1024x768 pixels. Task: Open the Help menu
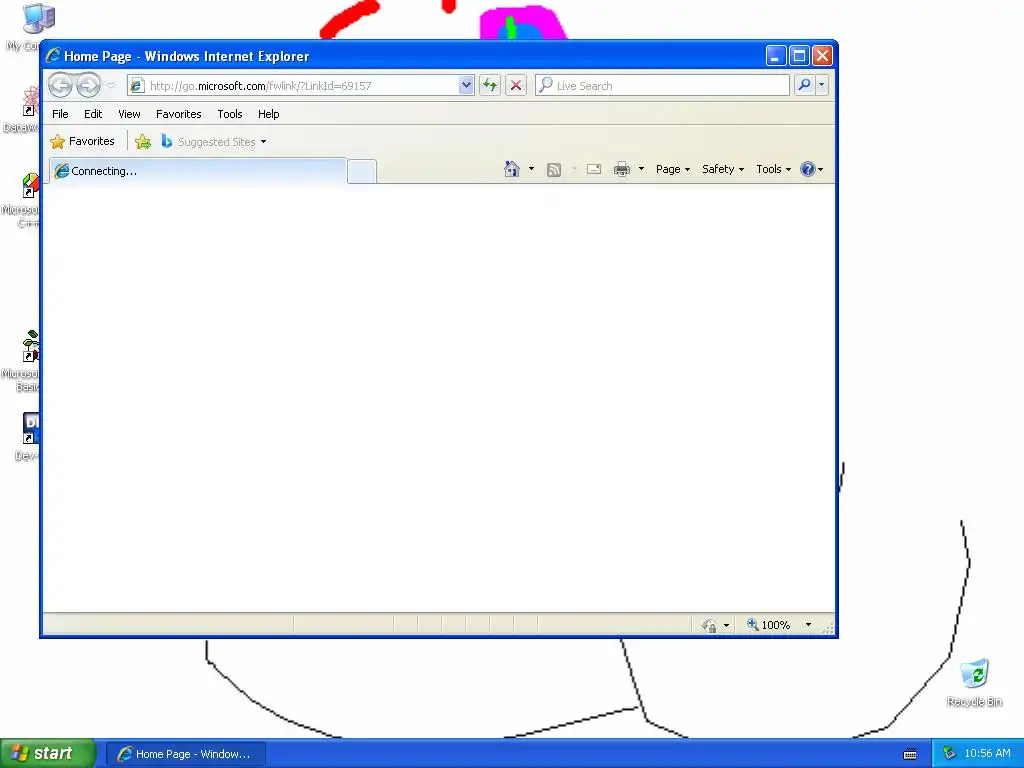[268, 114]
